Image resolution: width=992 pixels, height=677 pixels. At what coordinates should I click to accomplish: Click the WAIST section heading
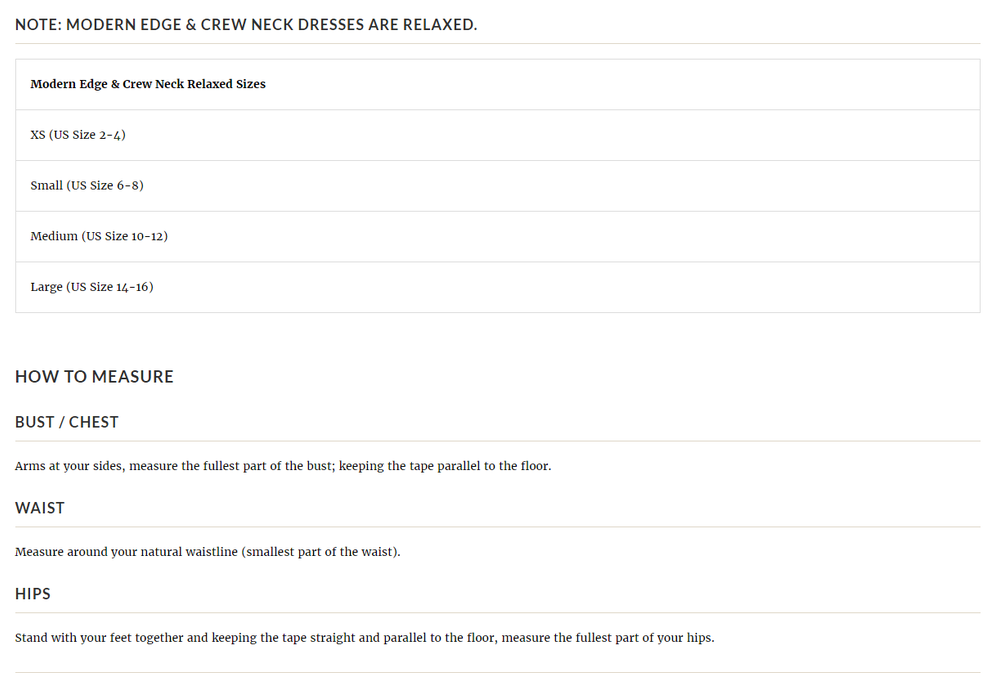40,508
